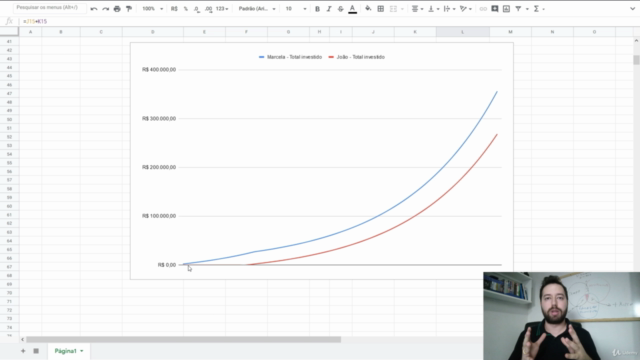This screenshot has height=360, width=640.
Task: Click the presenter webcam video
Action: point(562,316)
